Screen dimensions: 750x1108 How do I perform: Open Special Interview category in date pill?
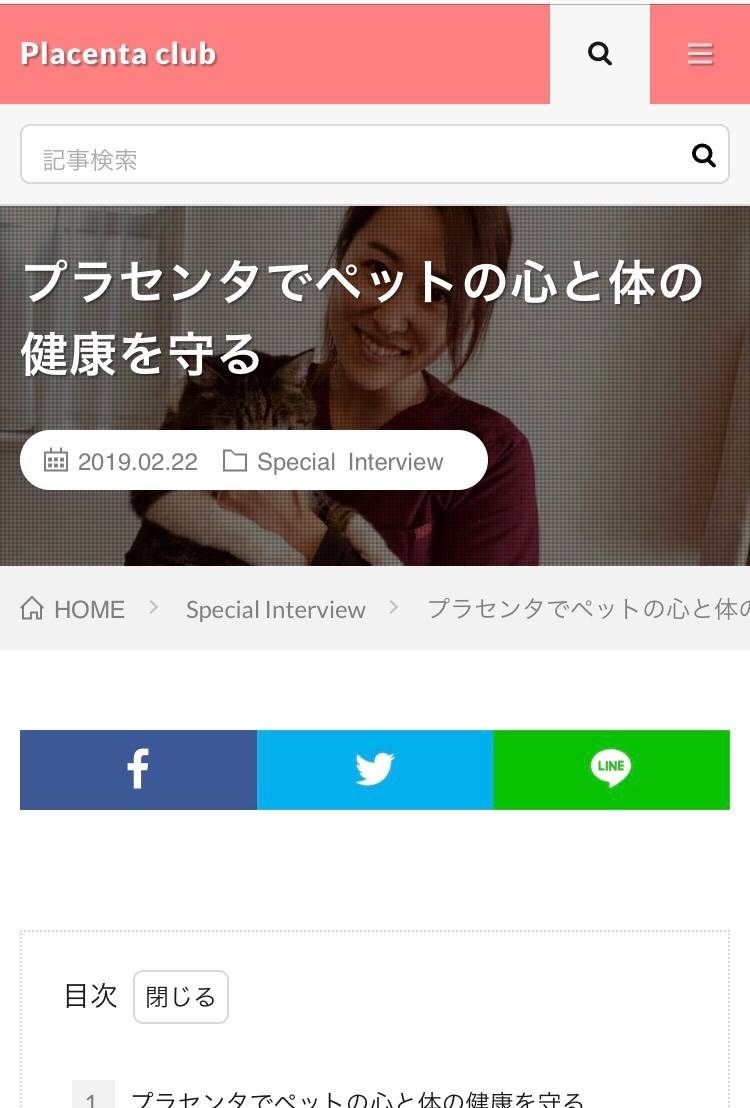pyautogui.click(x=350, y=461)
